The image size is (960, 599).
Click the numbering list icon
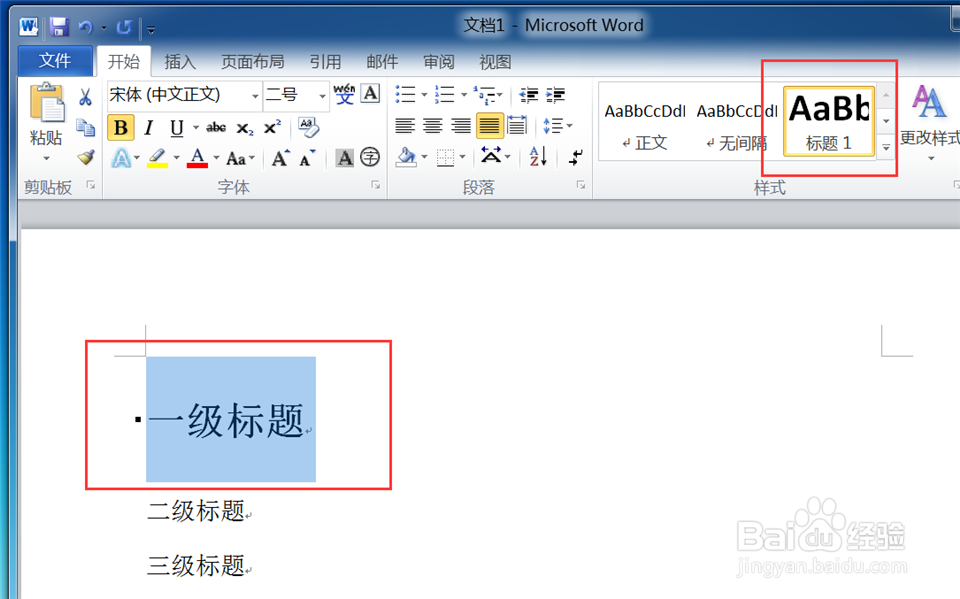coord(444,94)
